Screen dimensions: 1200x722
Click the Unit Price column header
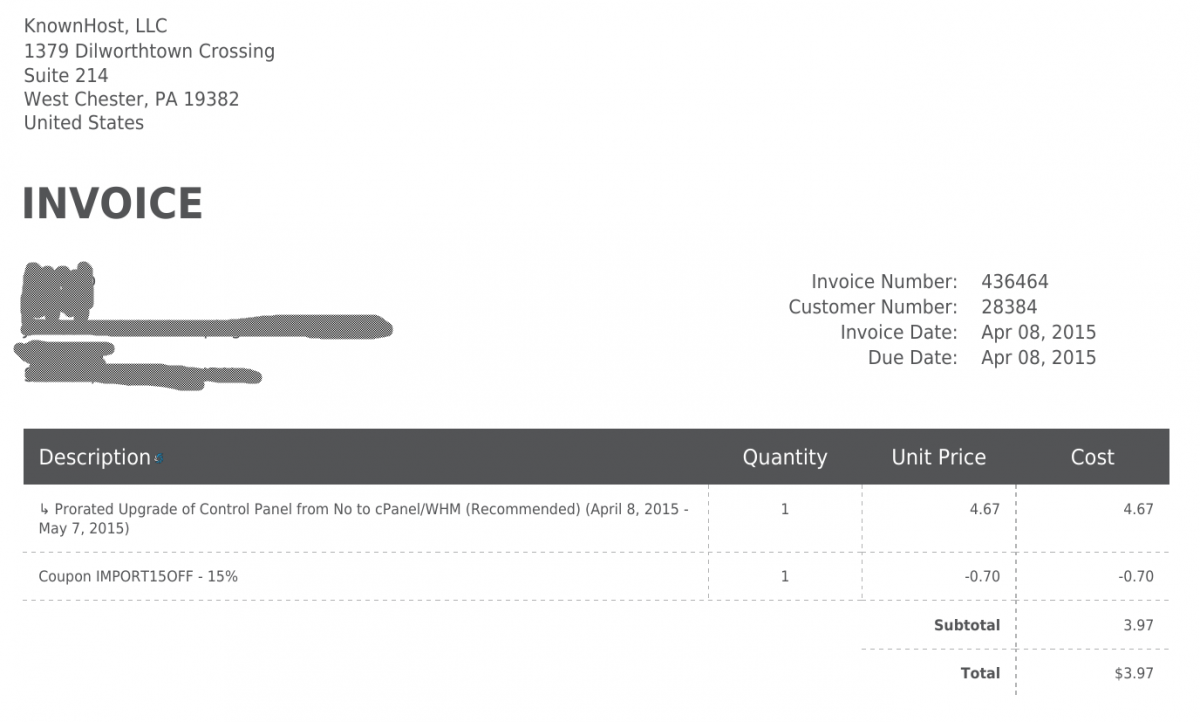point(938,458)
